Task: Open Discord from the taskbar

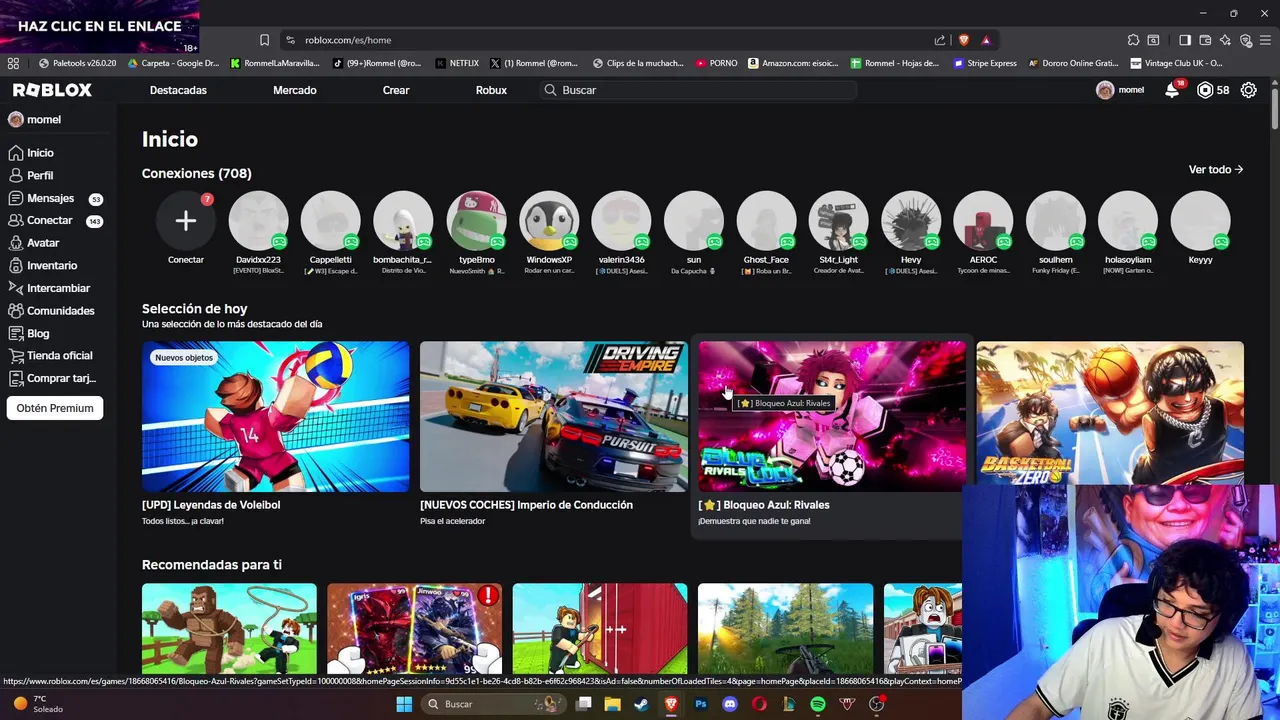Action: [730, 704]
